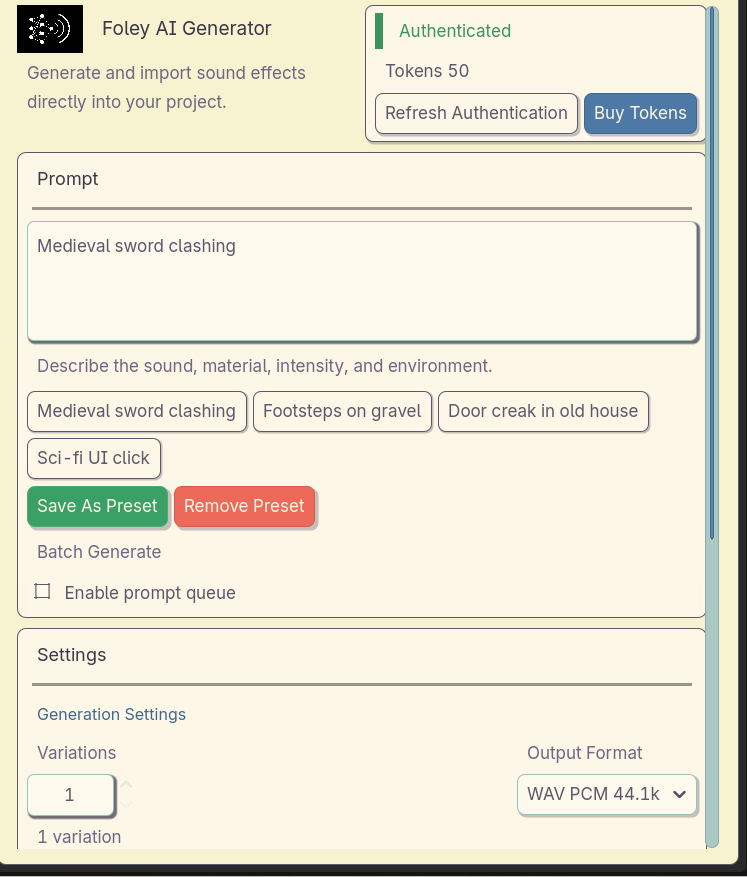Viewport: 747px width, 877px height.
Task: Click the vertical scrollbar on the right
Action: 711,270
